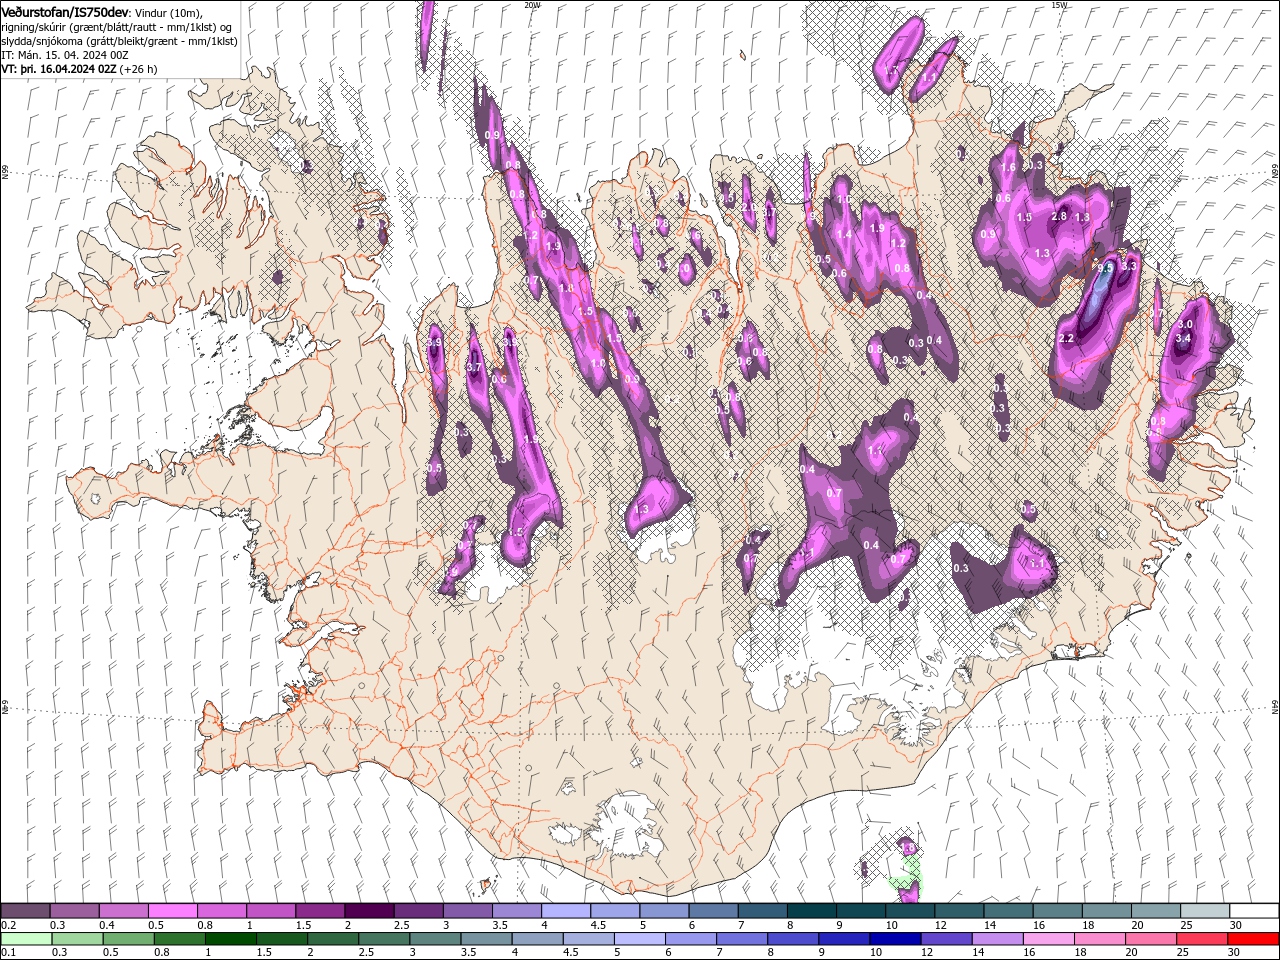1280x960 pixels.
Task: Click the 'slydda/snjókoma' legend description line
Action: 118,41
